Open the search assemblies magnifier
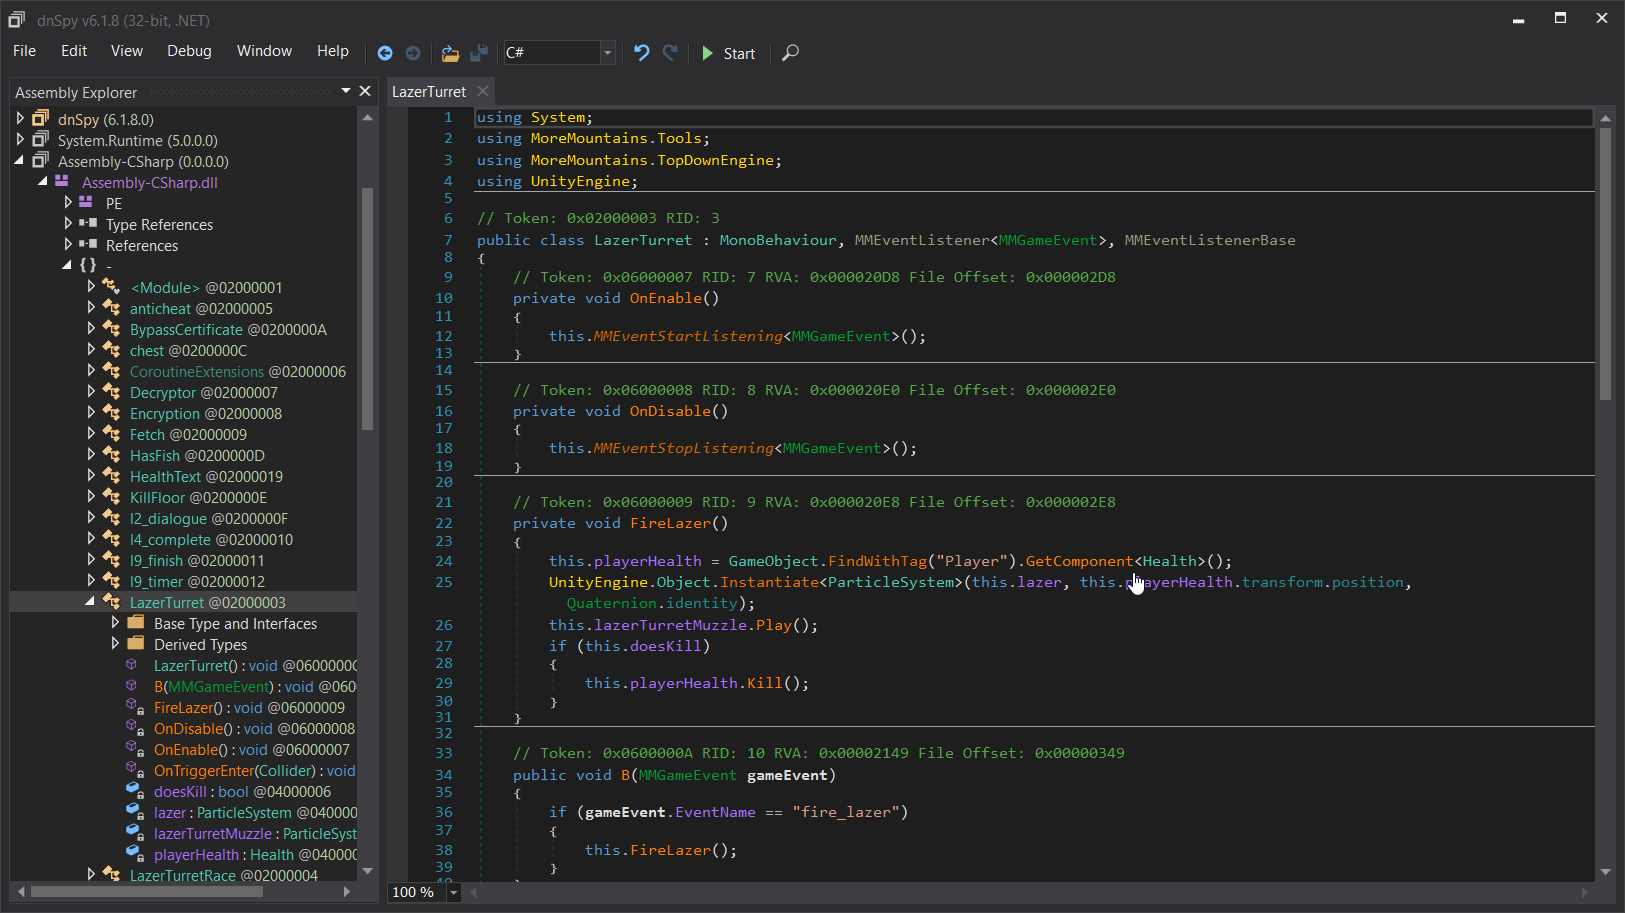 click(x=790, y=53)
